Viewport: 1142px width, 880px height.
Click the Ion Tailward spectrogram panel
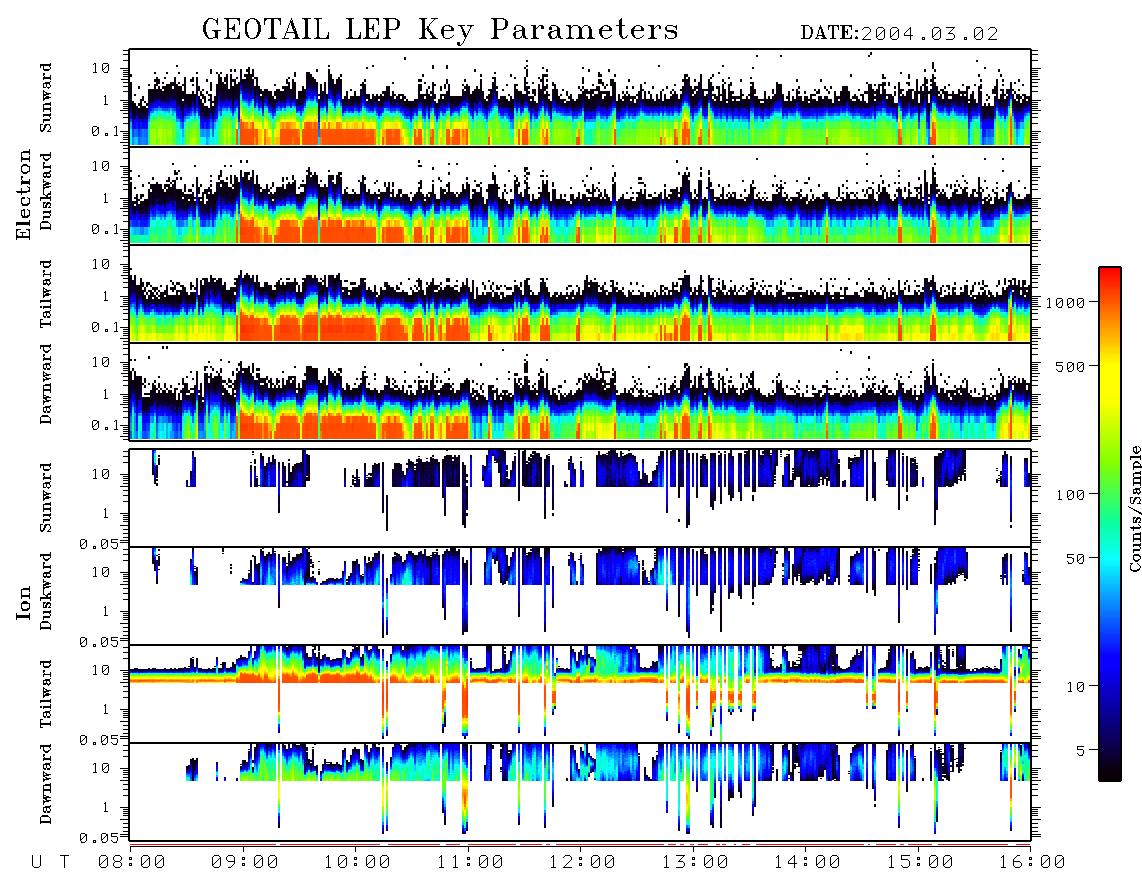[580, 694]
